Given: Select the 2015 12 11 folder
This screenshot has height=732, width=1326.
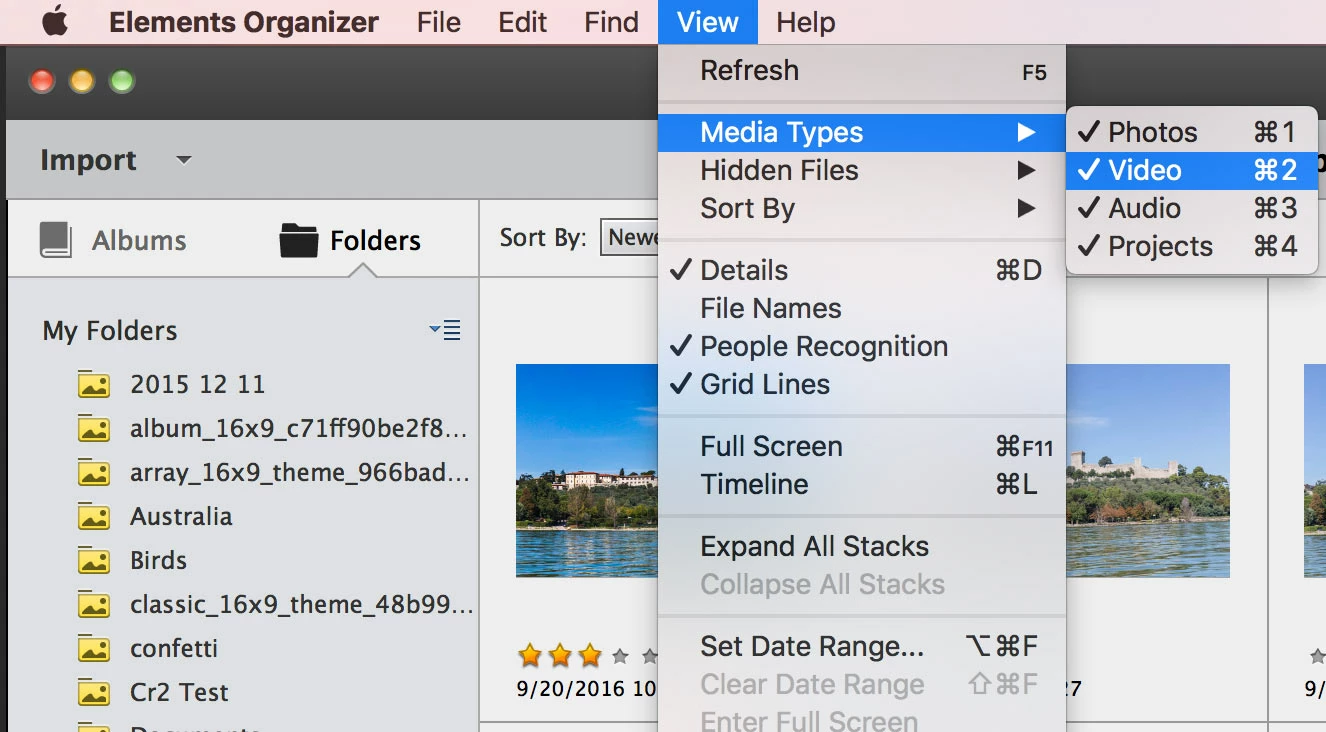Looking at the screenshot, I should pos(197,385).
